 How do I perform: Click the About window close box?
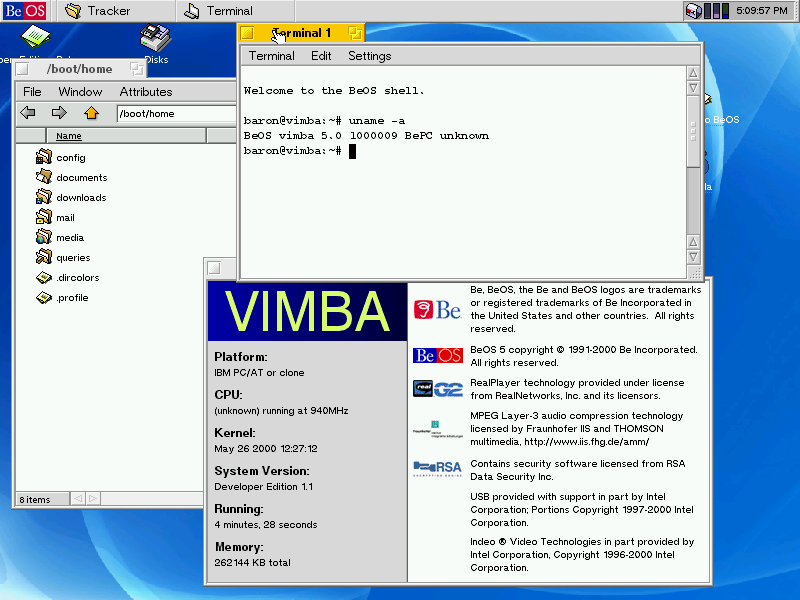(214, 268)
